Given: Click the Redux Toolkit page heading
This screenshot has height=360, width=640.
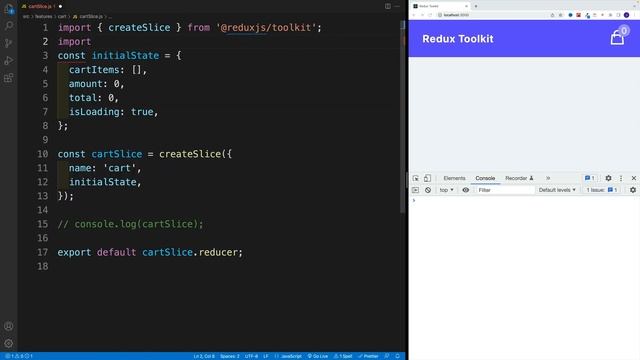Looking at the screenshot, I should pyautogui.click(x=458, y=39).
